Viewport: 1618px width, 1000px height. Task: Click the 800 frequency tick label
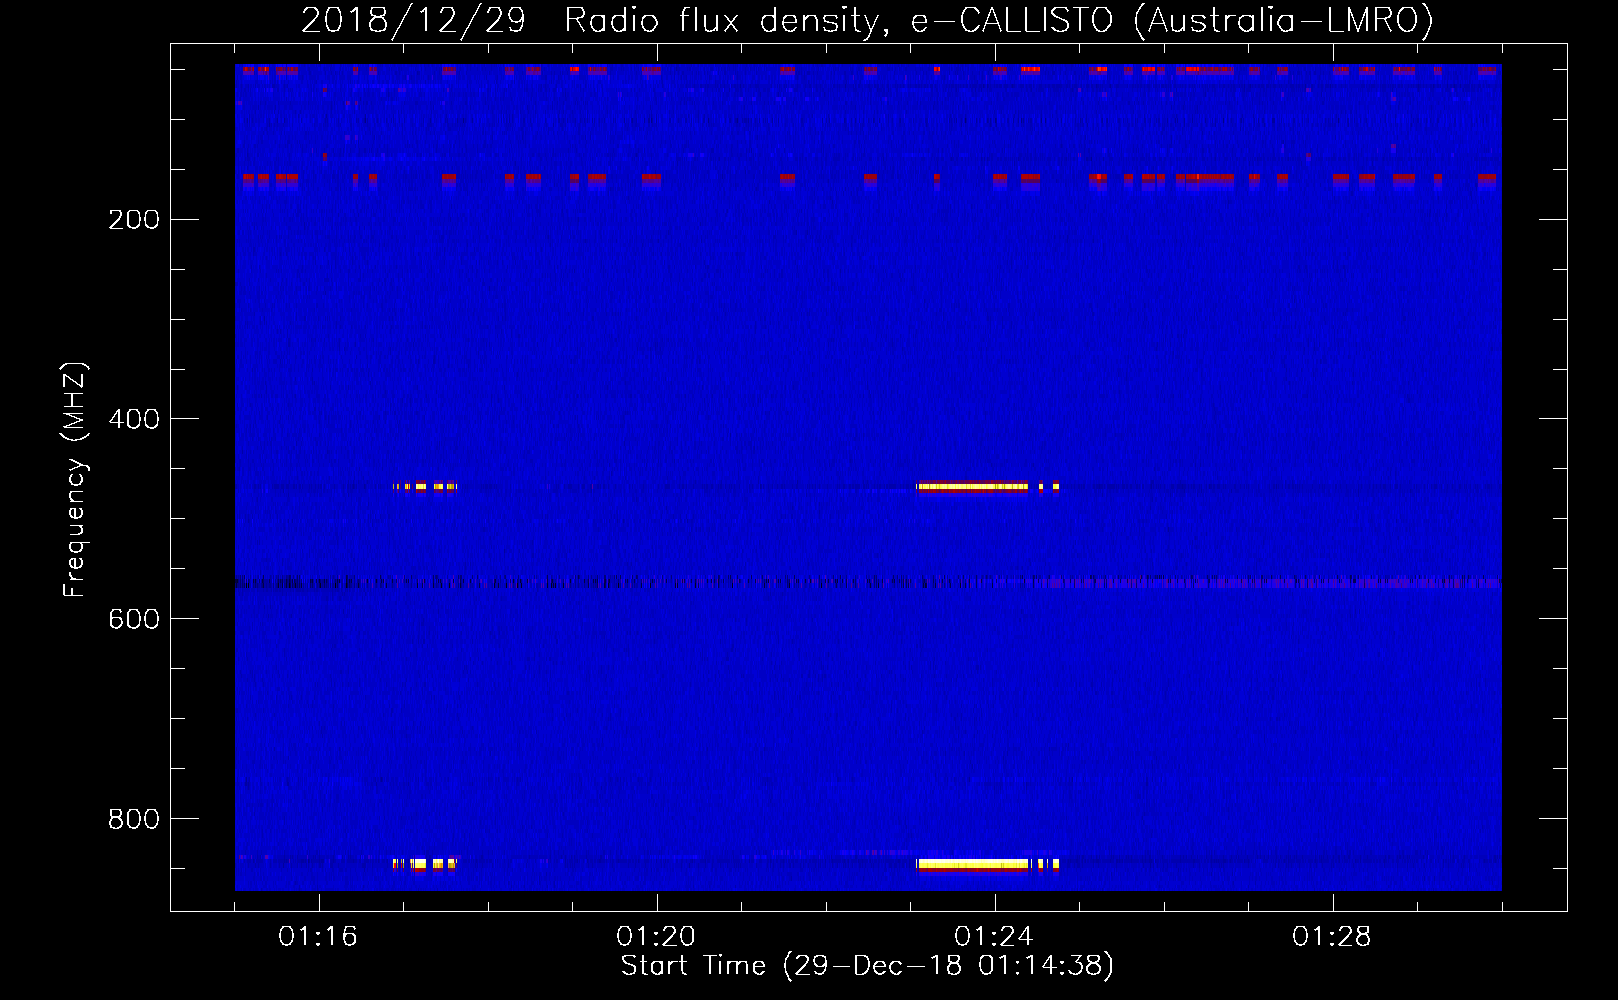(134, 820)
